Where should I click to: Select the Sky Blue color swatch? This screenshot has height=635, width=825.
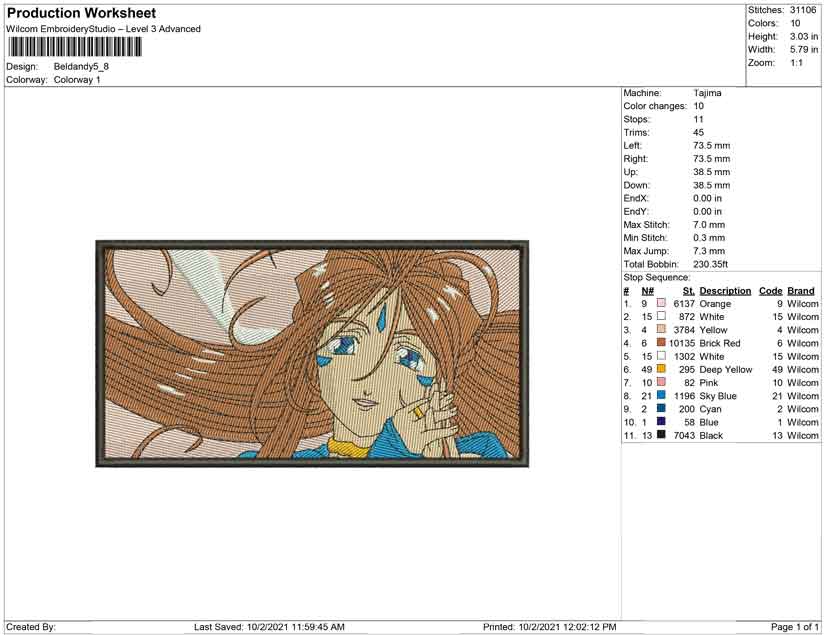coord(661,395)
